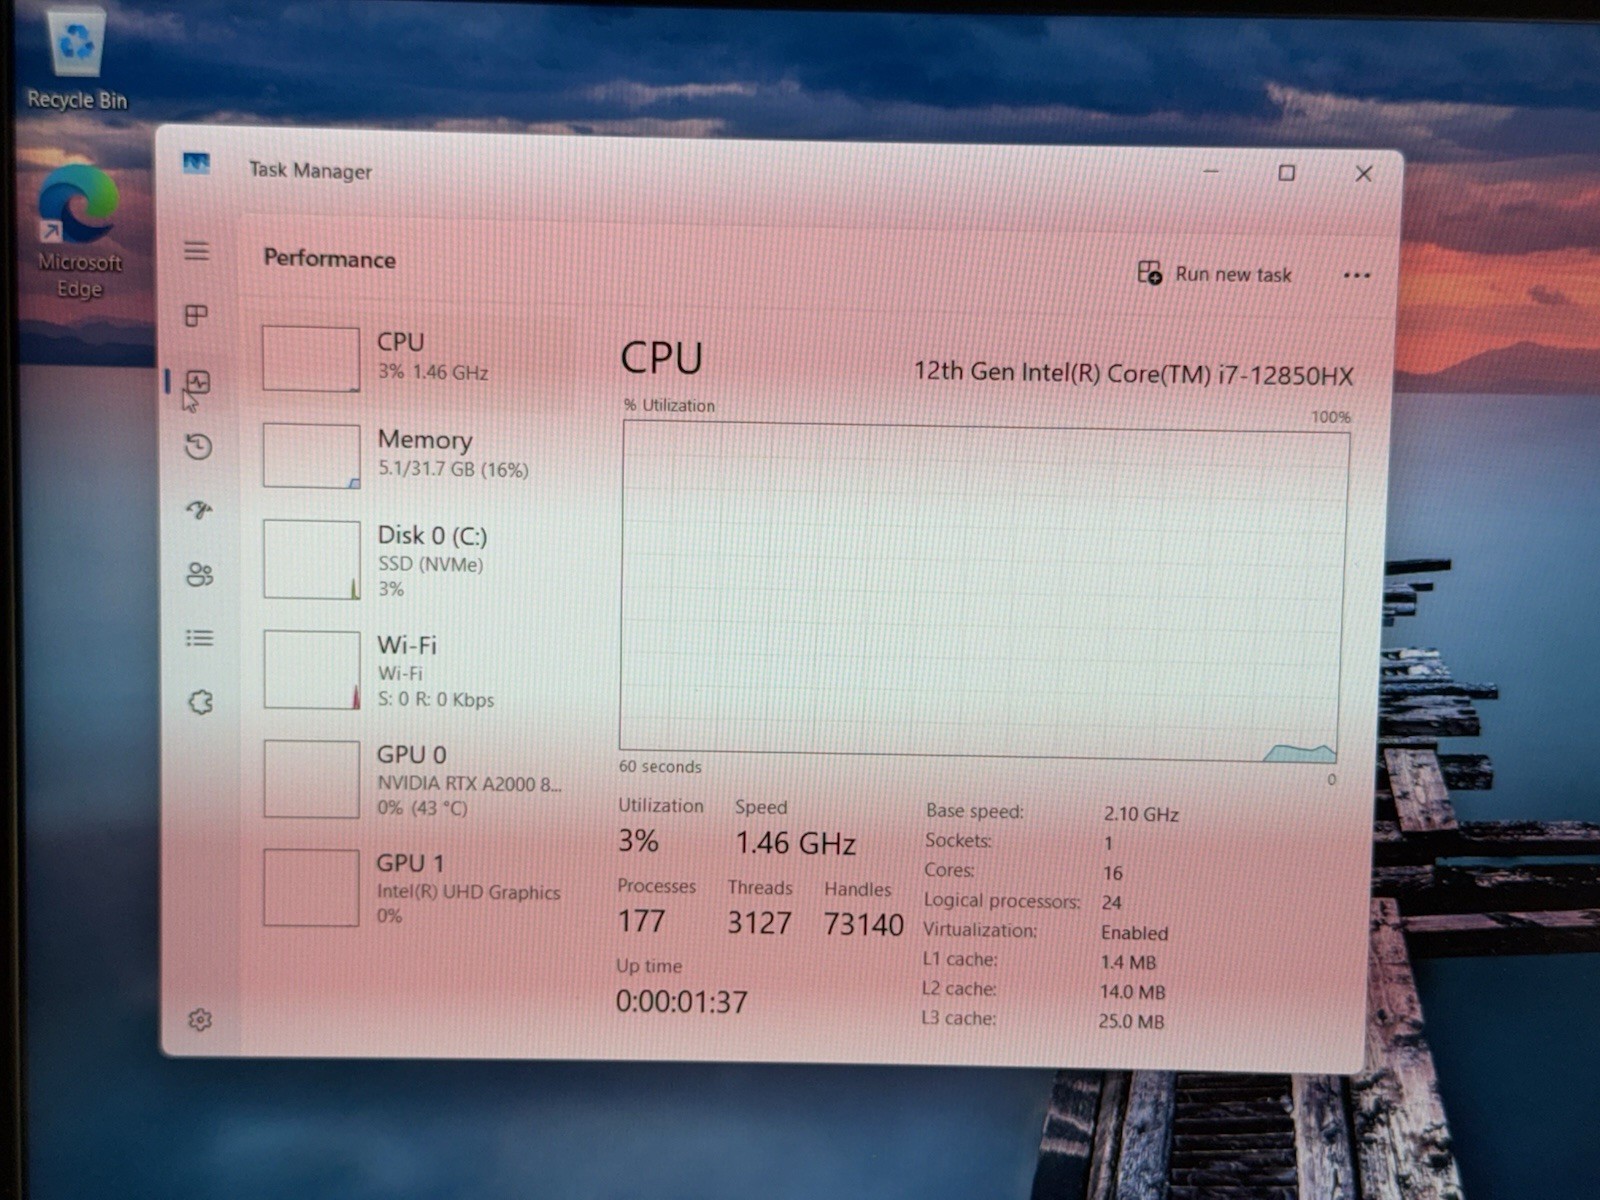1600x1200 pixels.
Task: Click the % Utilization graph label
Action: tap(669, 405)
